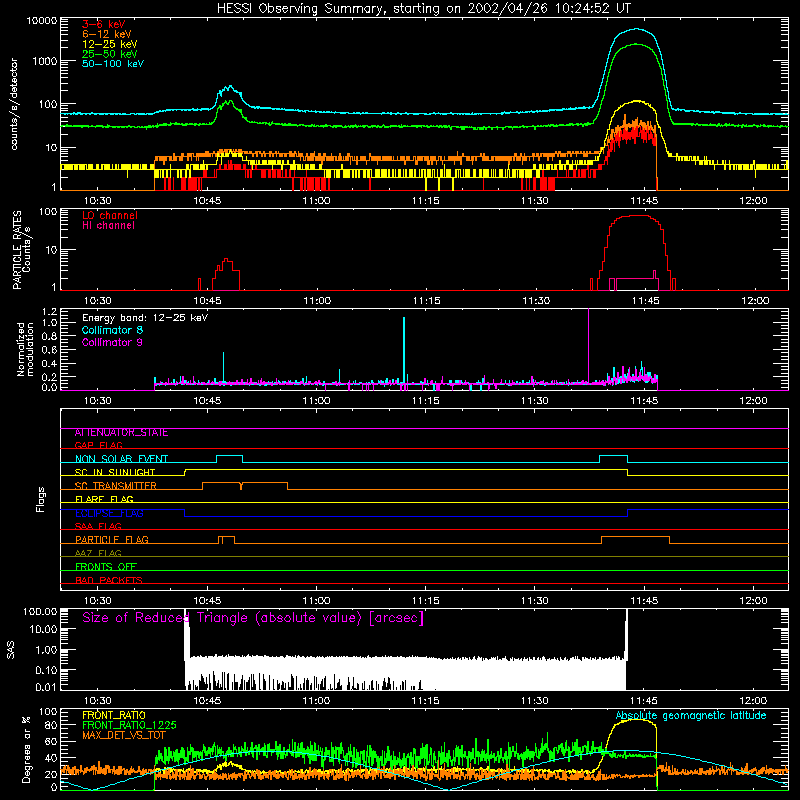
Task: Click the 'Size of Reduced Triangle' caption
Action: tap(253, 618)
